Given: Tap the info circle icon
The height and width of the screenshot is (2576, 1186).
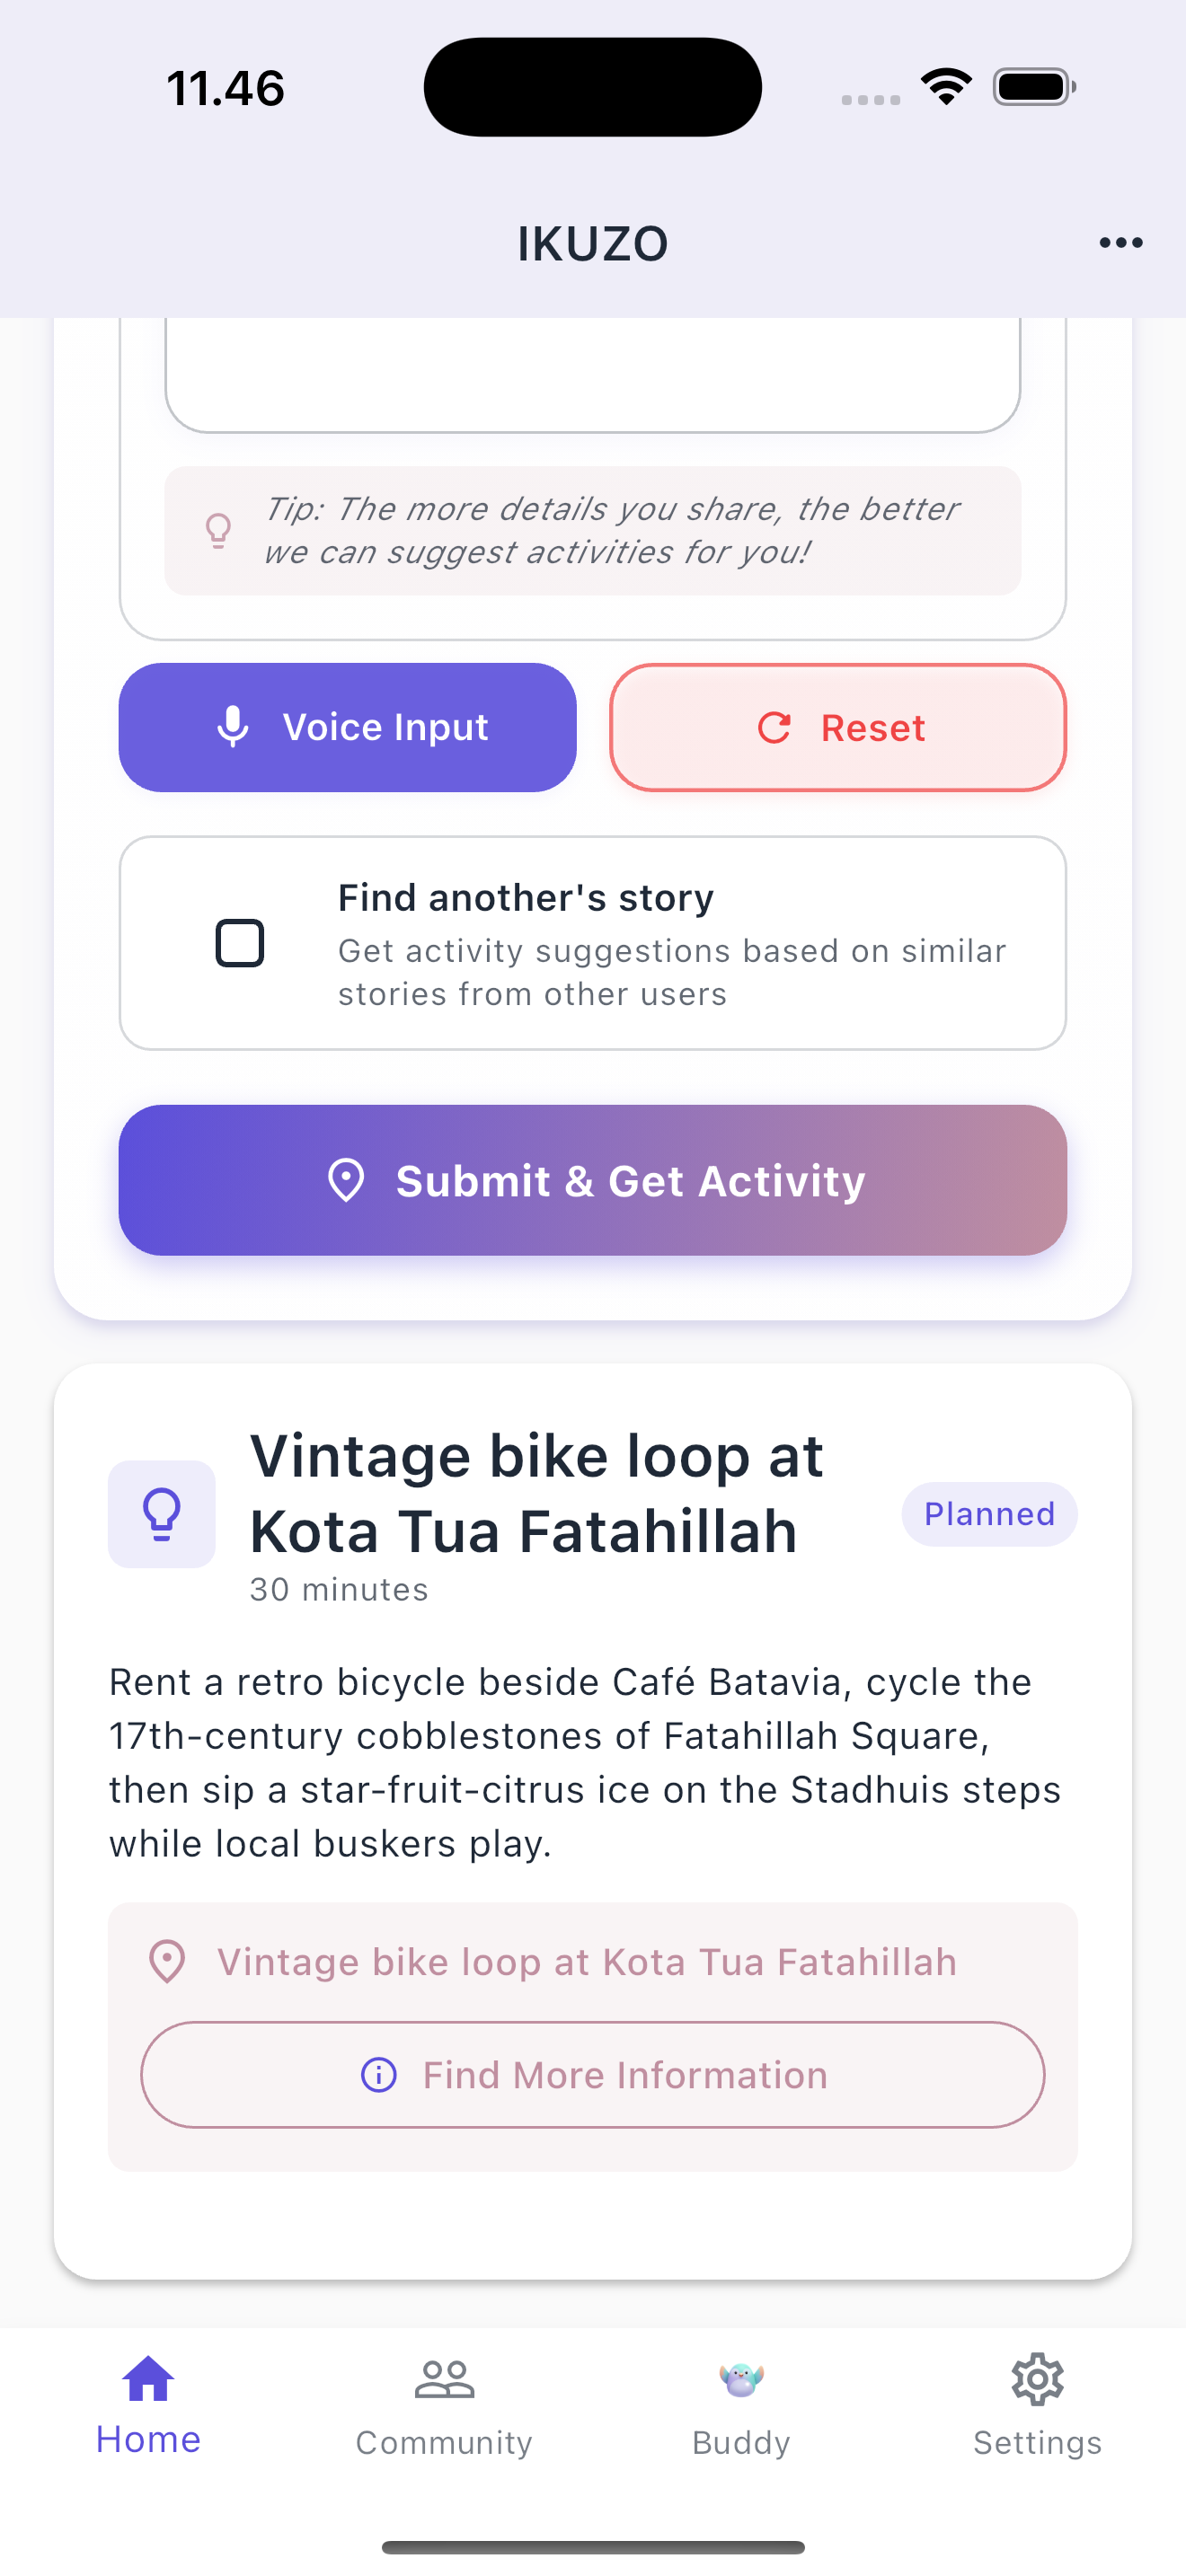Looking at the screenshot, I should (378, 2075).
